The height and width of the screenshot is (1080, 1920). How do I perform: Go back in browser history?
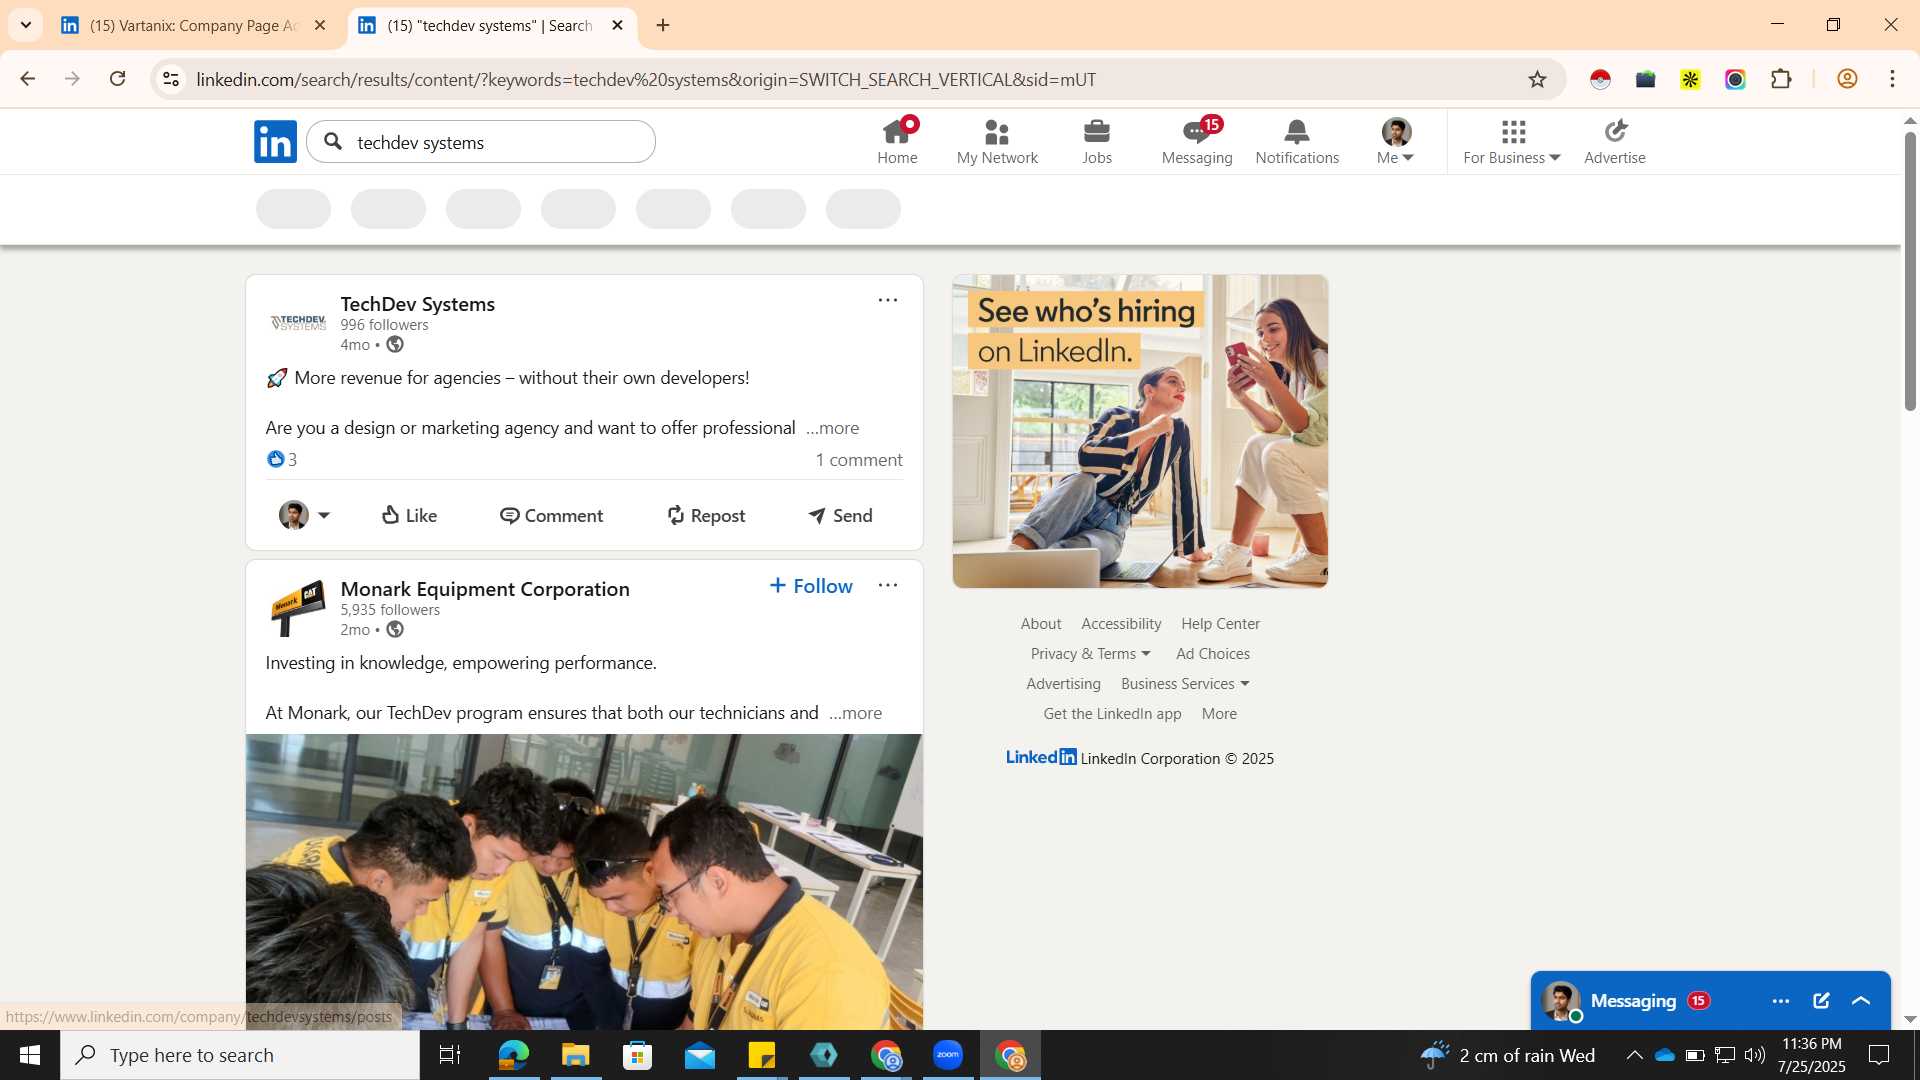pos(28,79)
